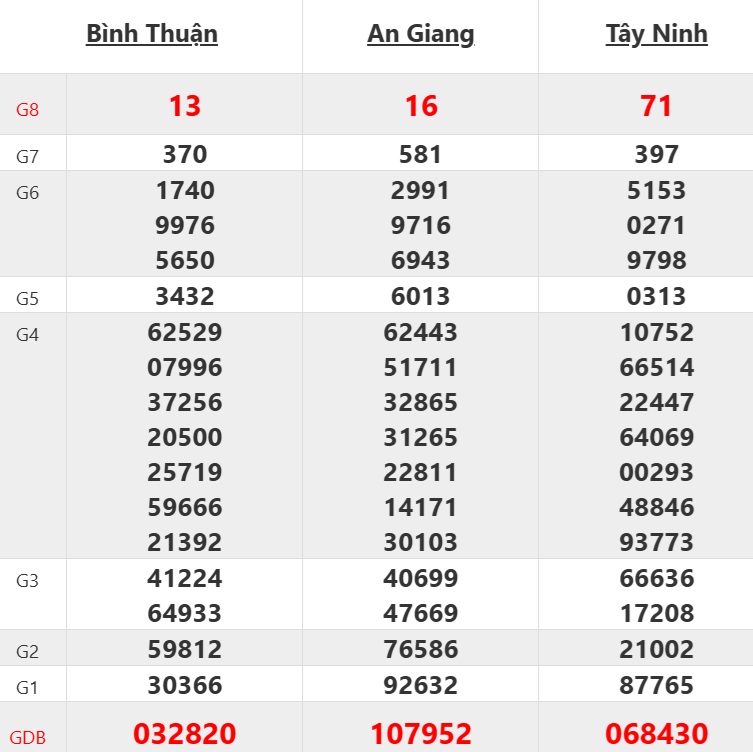This screenshot has width=753, height=752.
Task: Select the G7 row label
Action: [x=27, y=156]
